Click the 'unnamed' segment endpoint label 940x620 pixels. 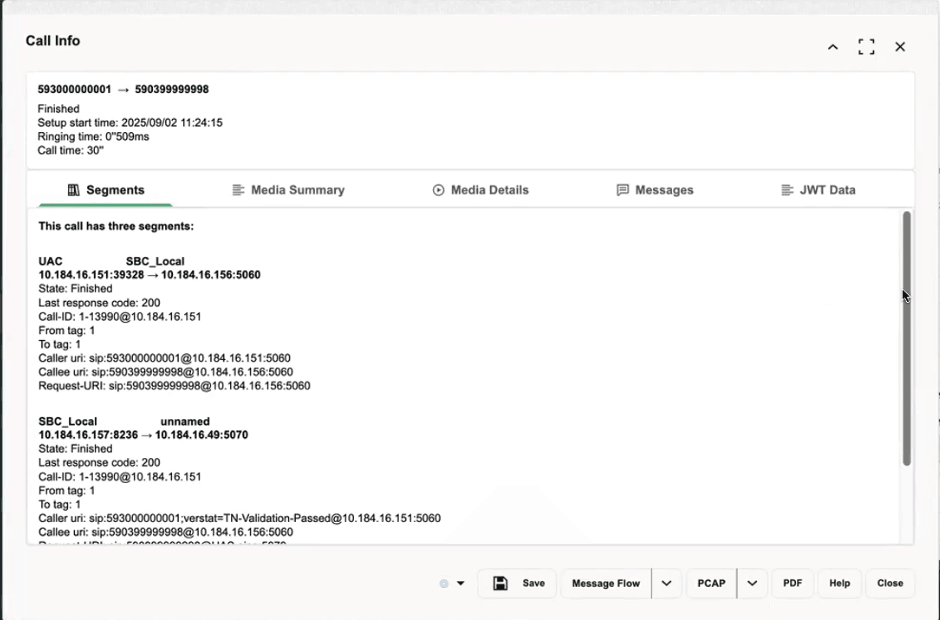coord(185,422)
